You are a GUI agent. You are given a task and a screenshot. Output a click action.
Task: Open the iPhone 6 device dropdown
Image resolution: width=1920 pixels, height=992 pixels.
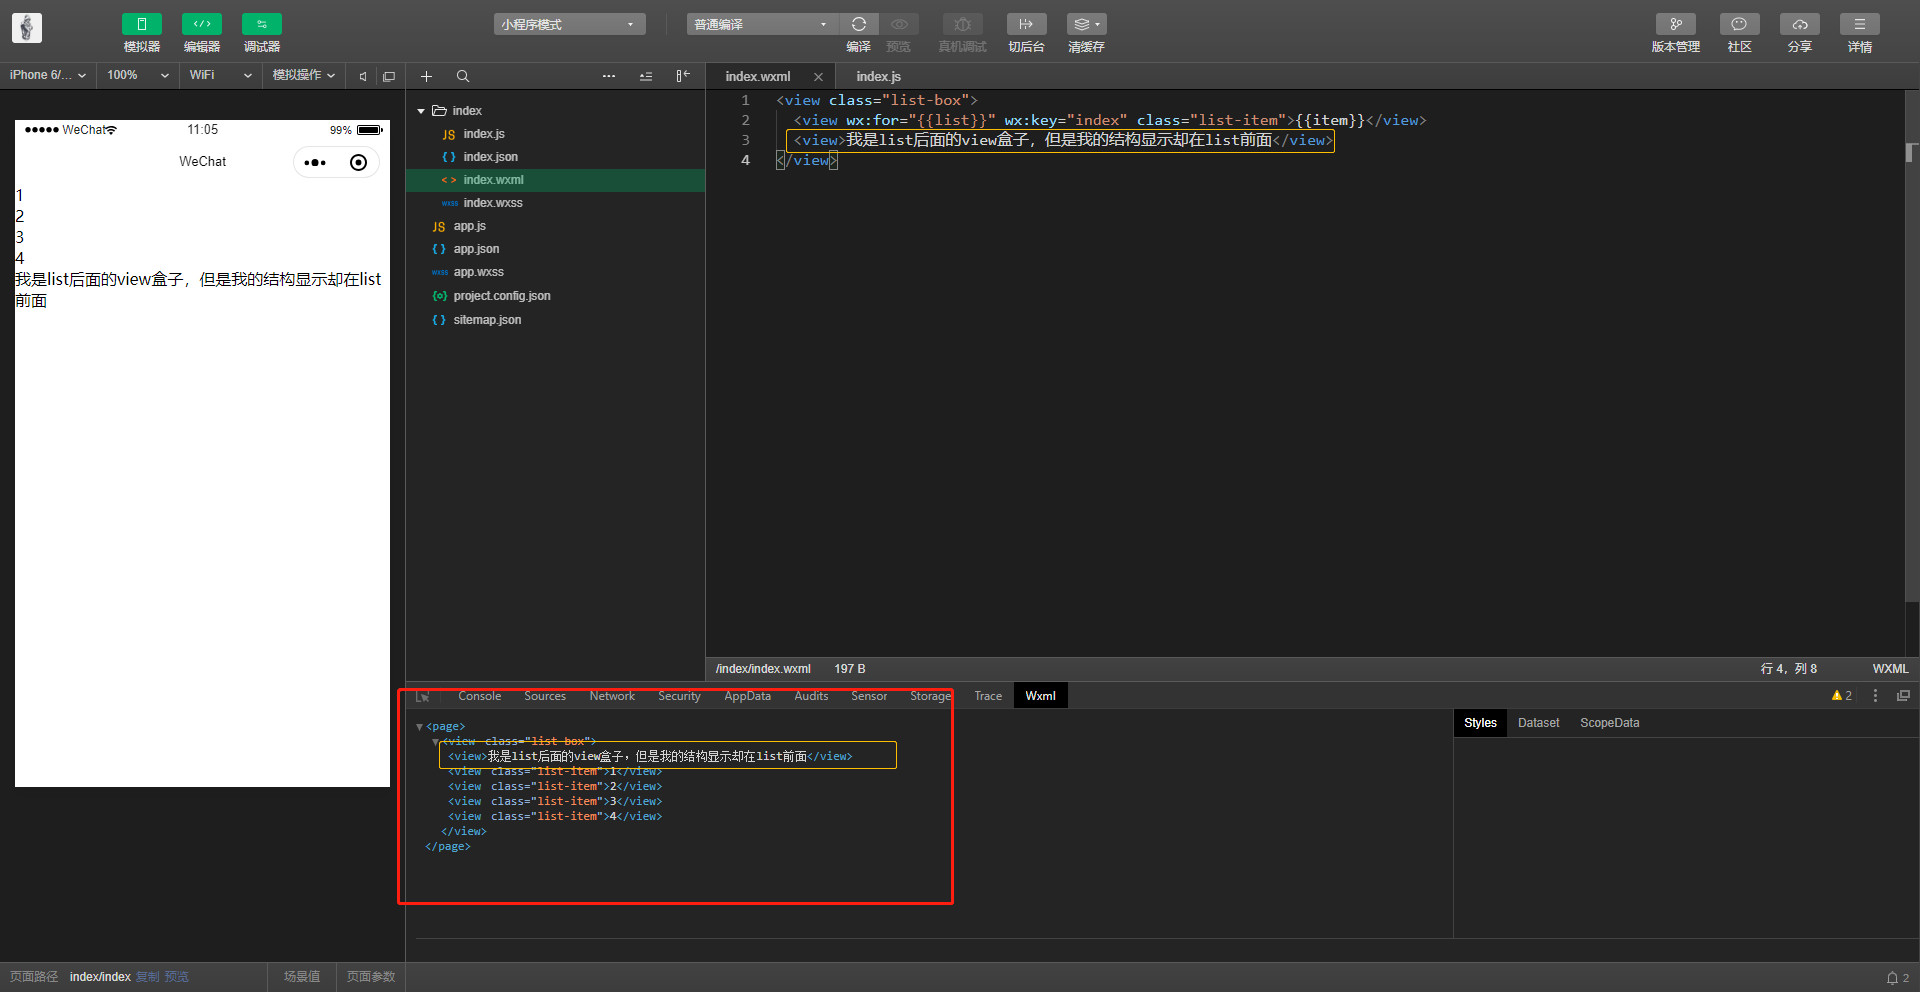tap(47, 75)
